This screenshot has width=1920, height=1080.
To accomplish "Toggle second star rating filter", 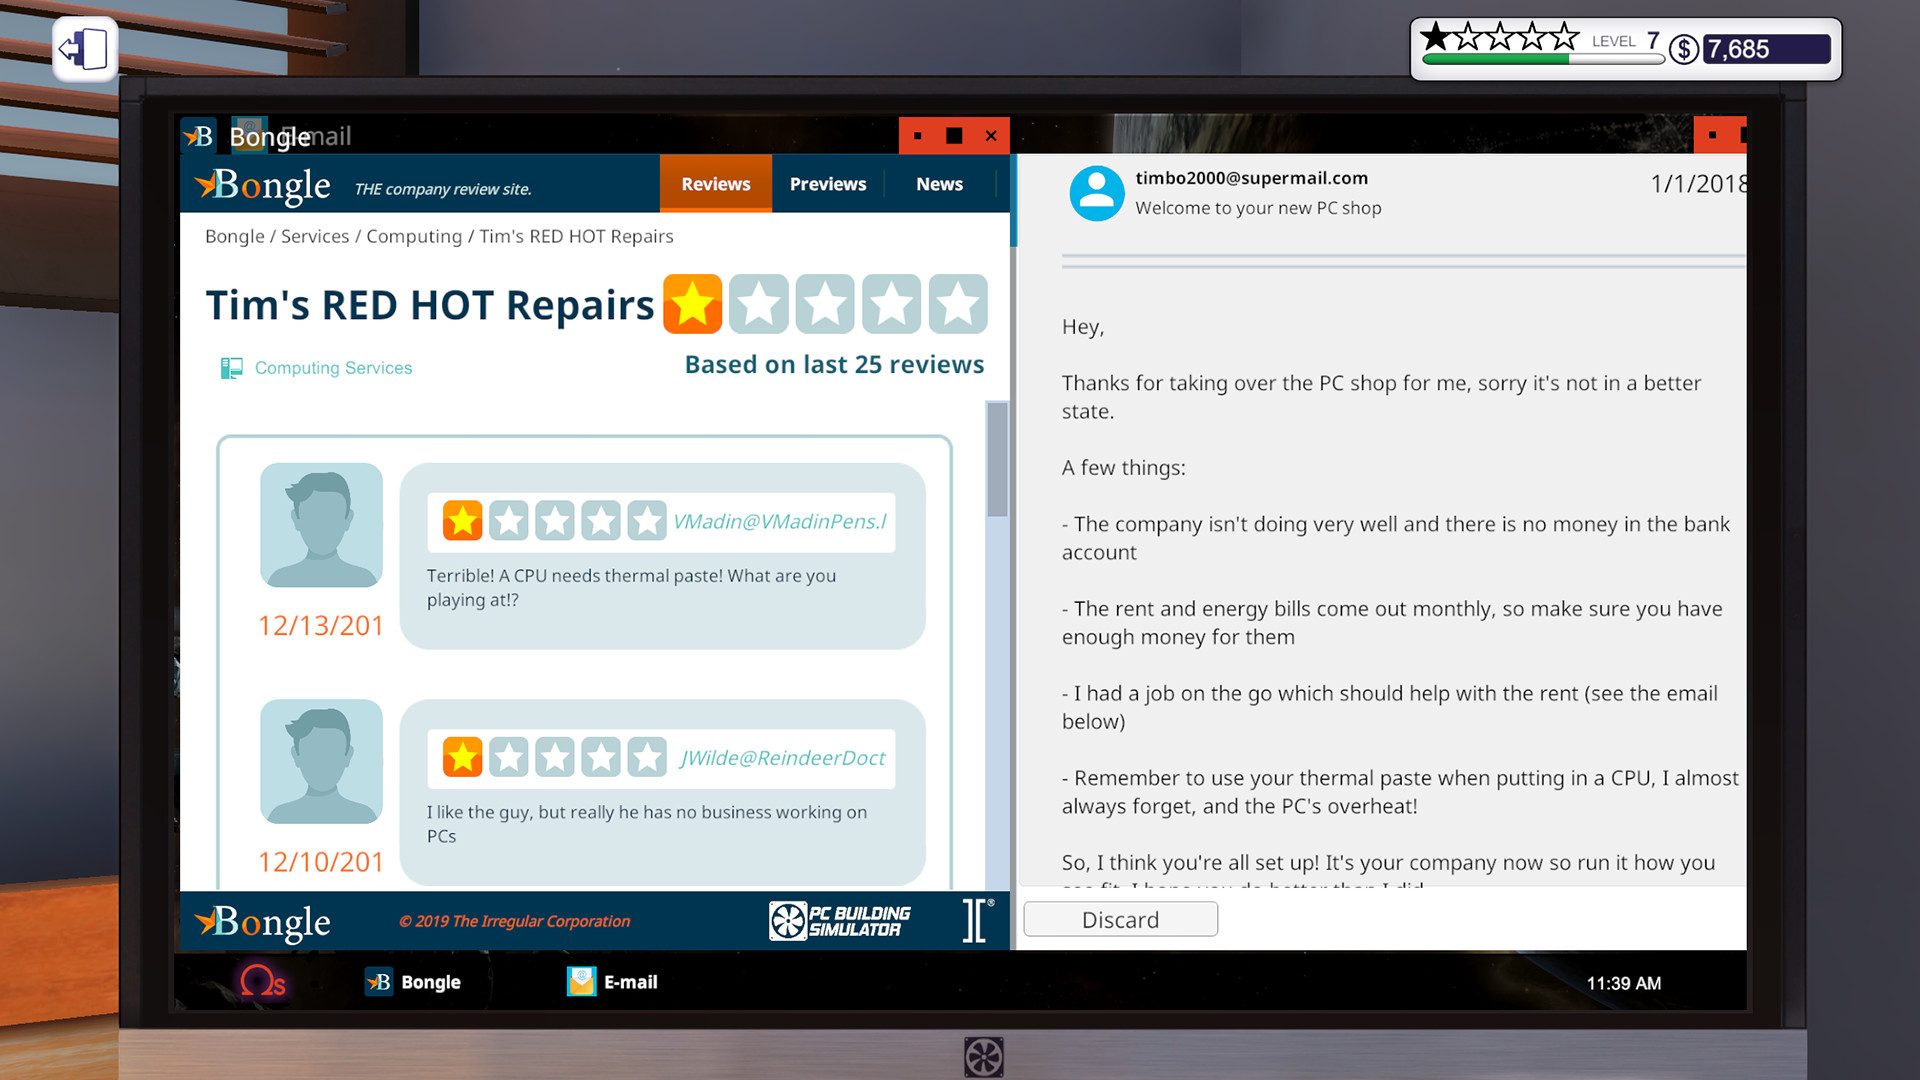I will tap(760, 303).
